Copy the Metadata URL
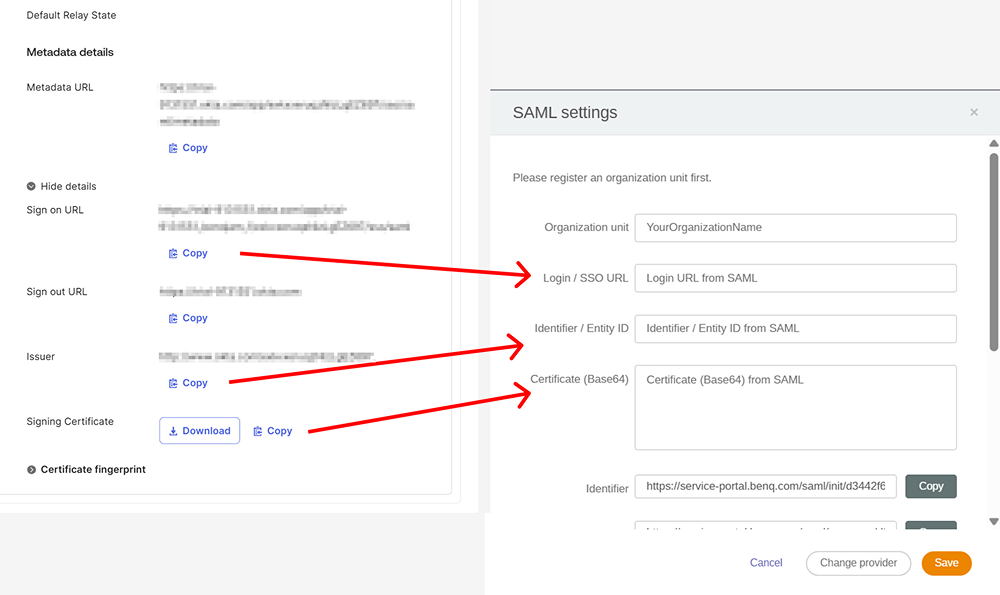Screen dimensions: 1000x595 188,148
